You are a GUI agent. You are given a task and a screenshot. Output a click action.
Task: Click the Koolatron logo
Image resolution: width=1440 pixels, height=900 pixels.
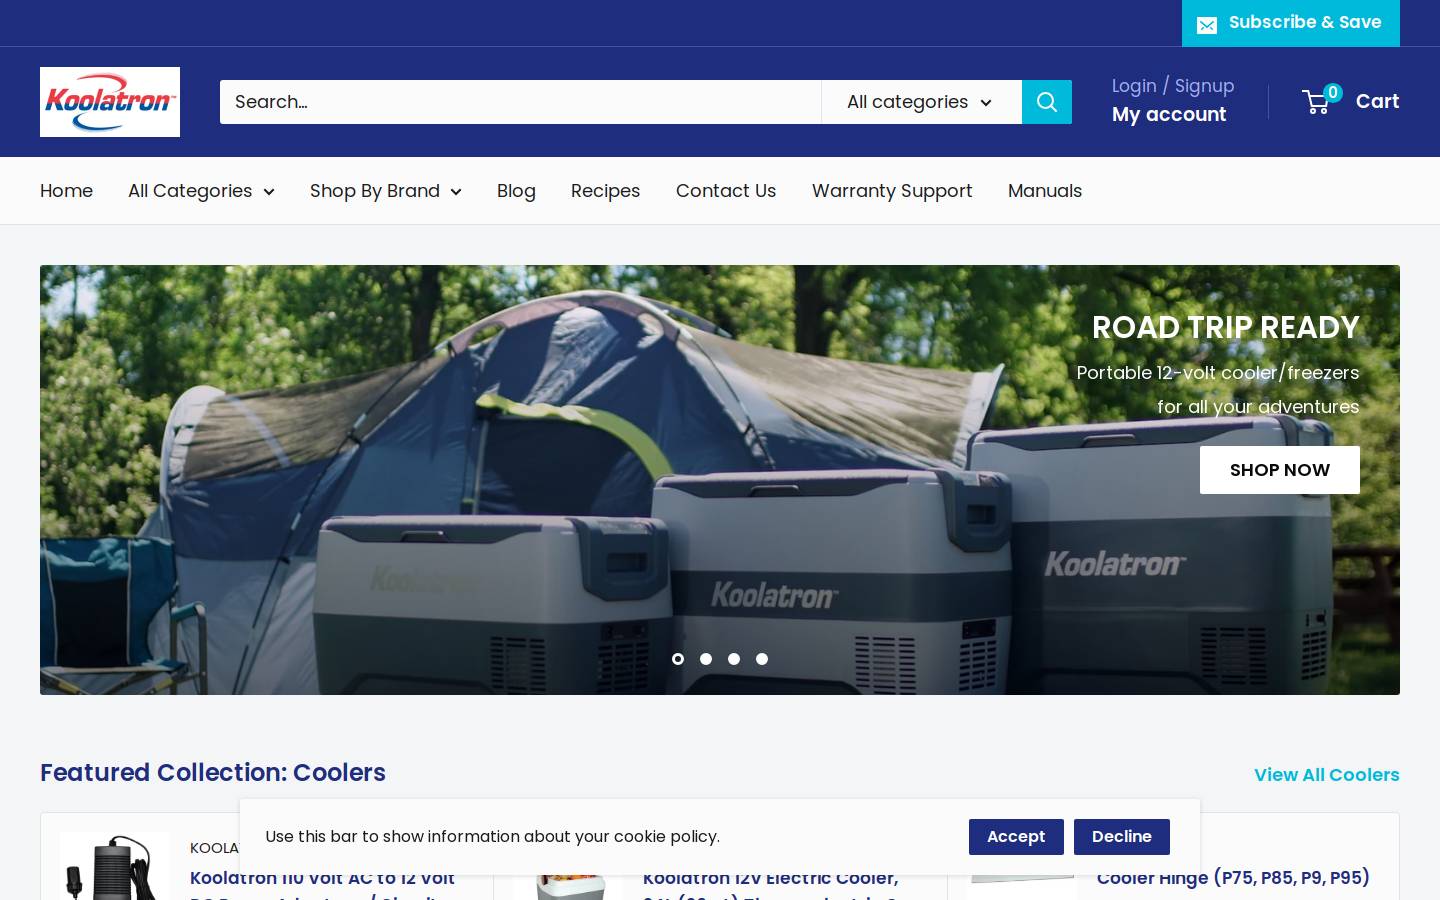click(110, 102)
